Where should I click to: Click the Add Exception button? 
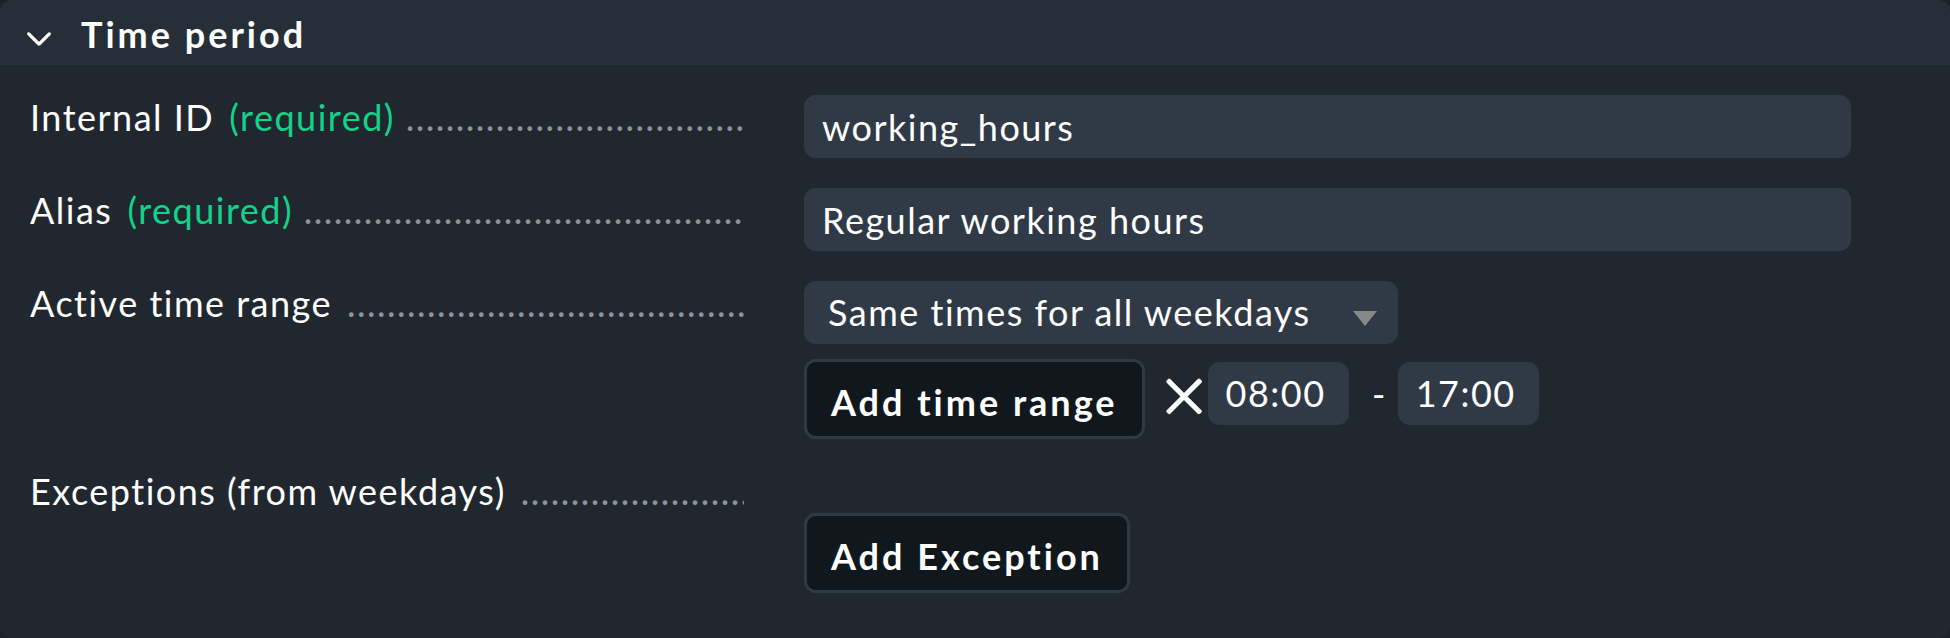point(967,553)
